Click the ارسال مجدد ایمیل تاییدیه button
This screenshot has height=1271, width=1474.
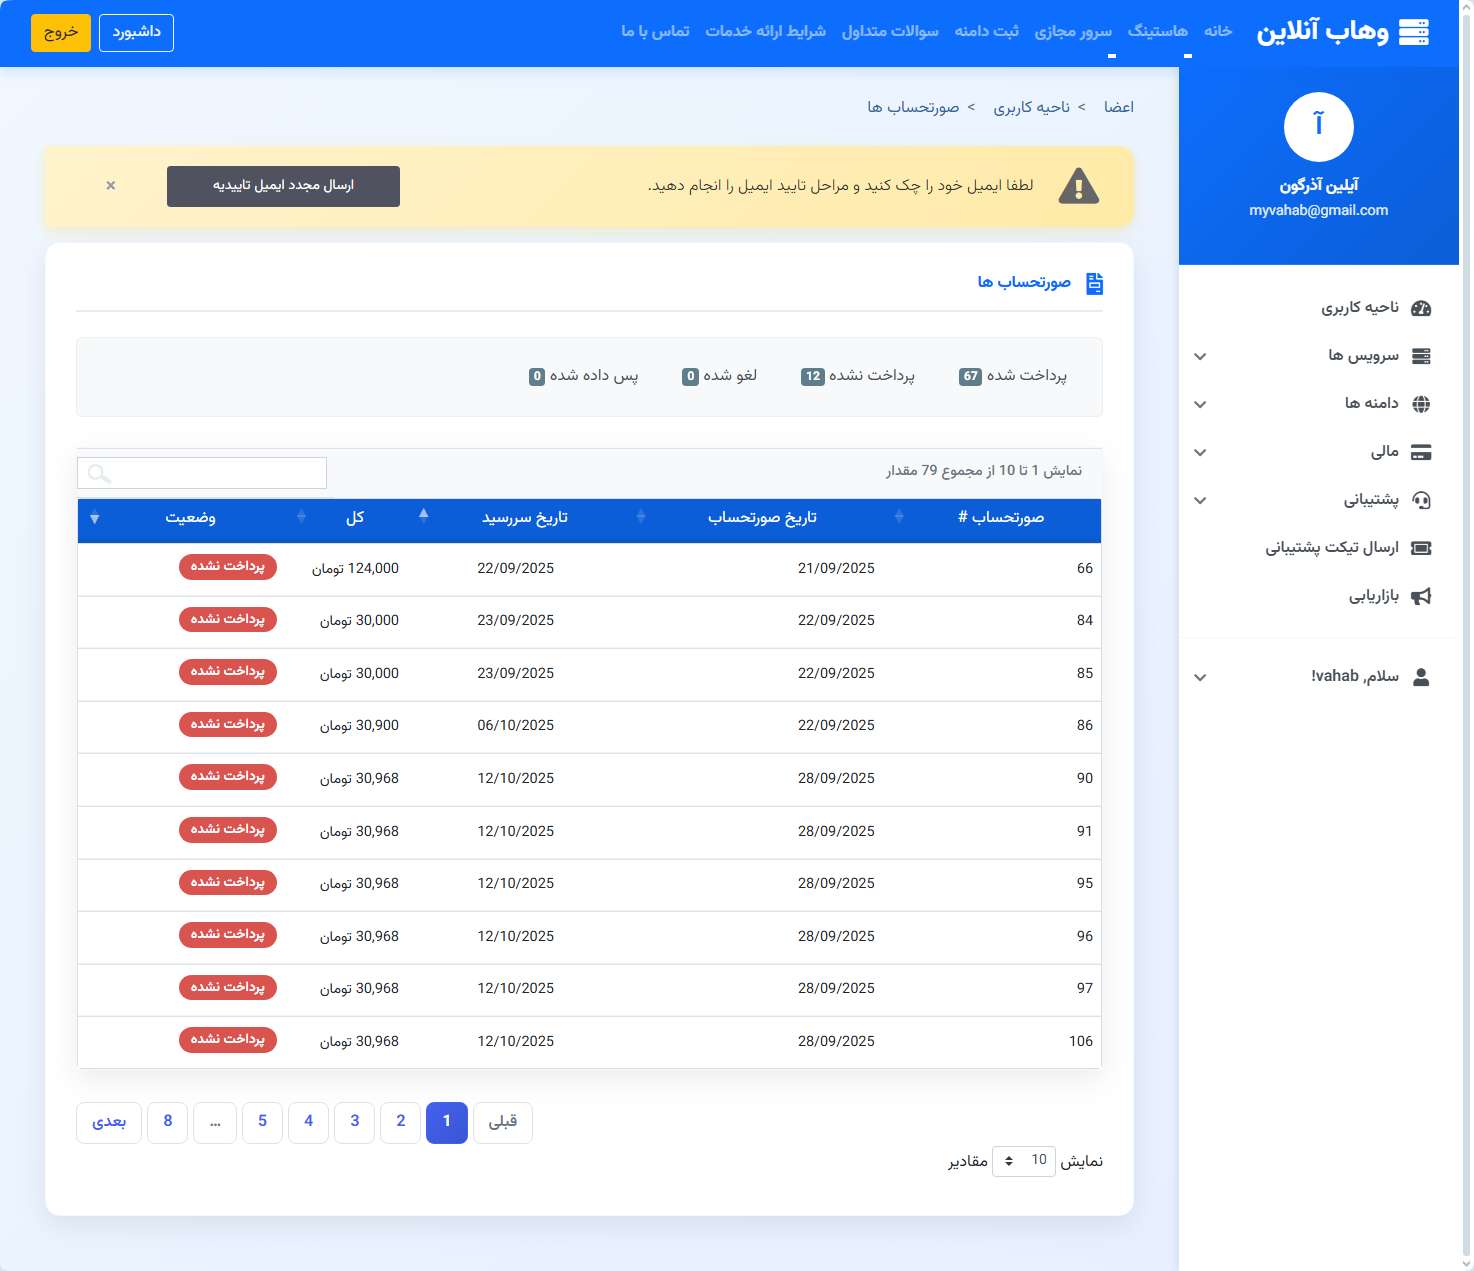[x=283, y=186]
